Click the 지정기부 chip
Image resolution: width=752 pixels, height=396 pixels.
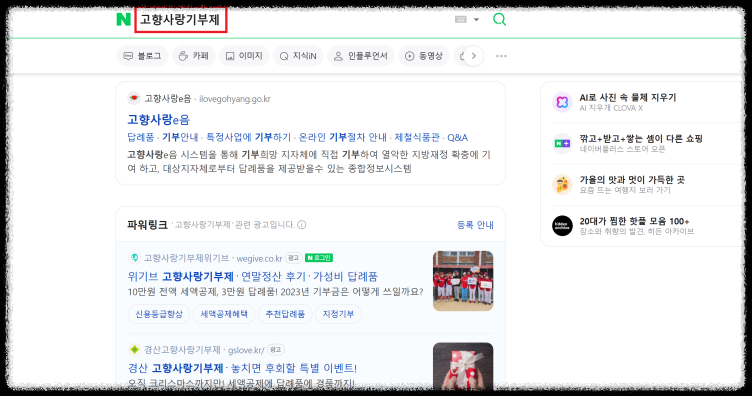[338, 314]
